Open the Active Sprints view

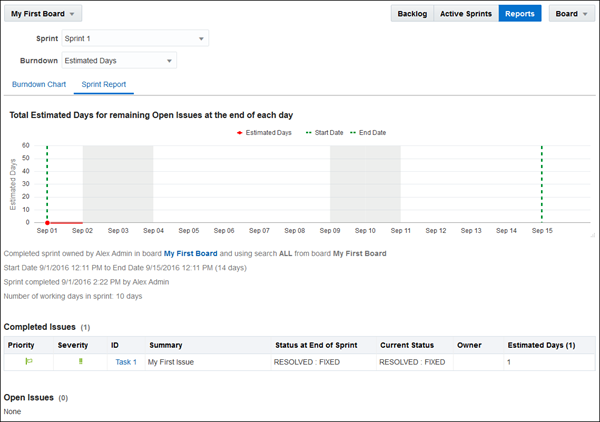click(x=466, y=14)
